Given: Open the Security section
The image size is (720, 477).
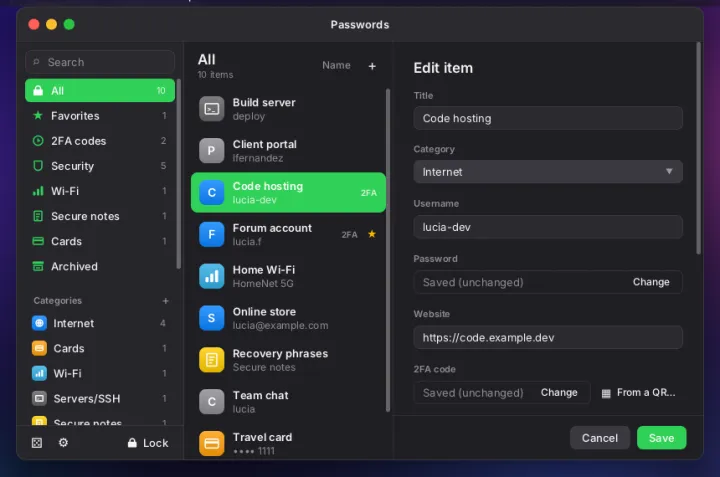Looking at the screenshot, I should tap(100, 166).
